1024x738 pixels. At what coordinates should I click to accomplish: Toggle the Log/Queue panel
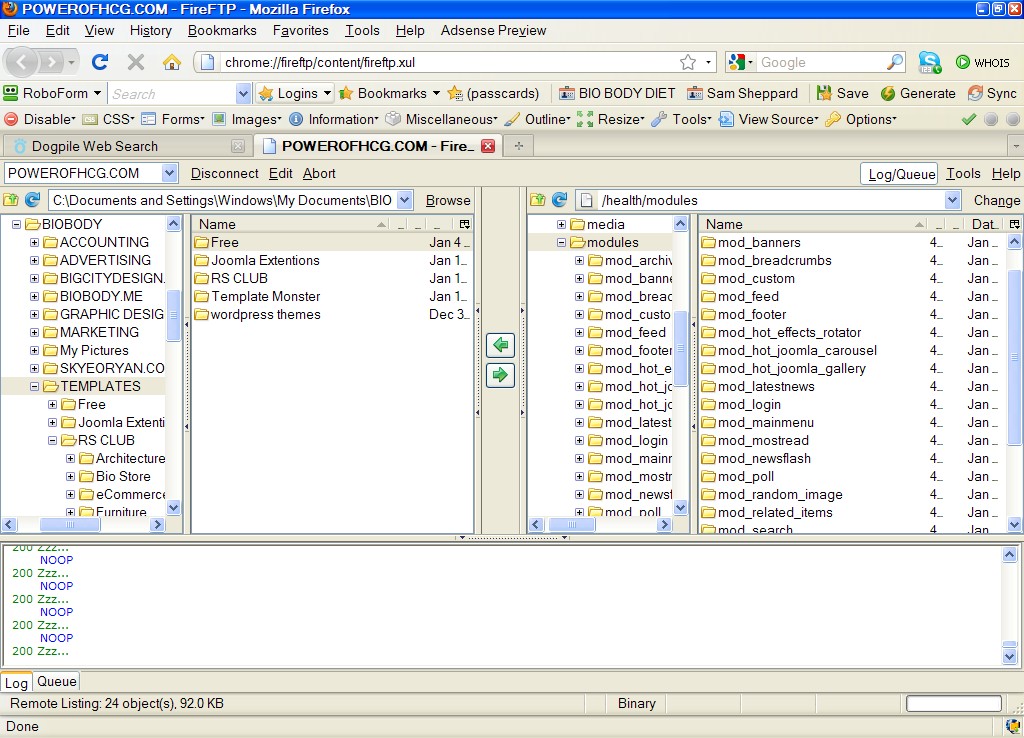901,174
